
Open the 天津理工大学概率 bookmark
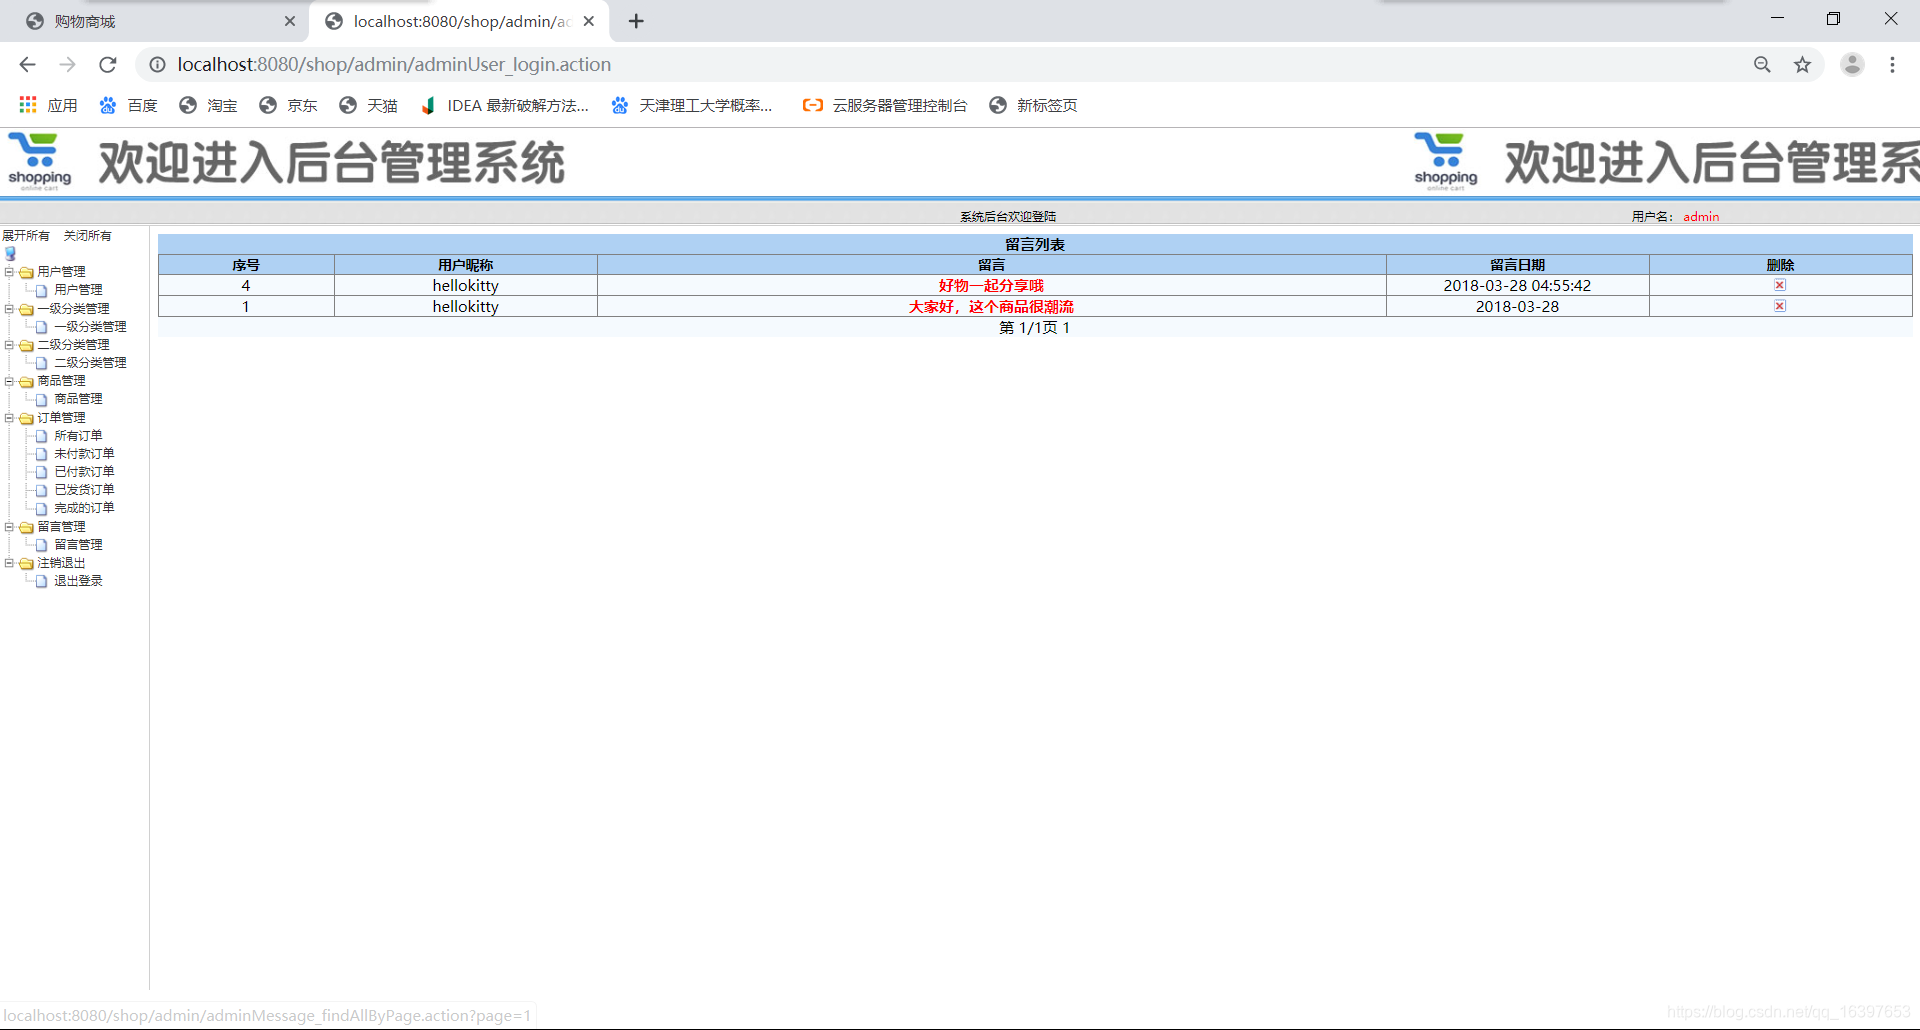[x=692, y=105]
